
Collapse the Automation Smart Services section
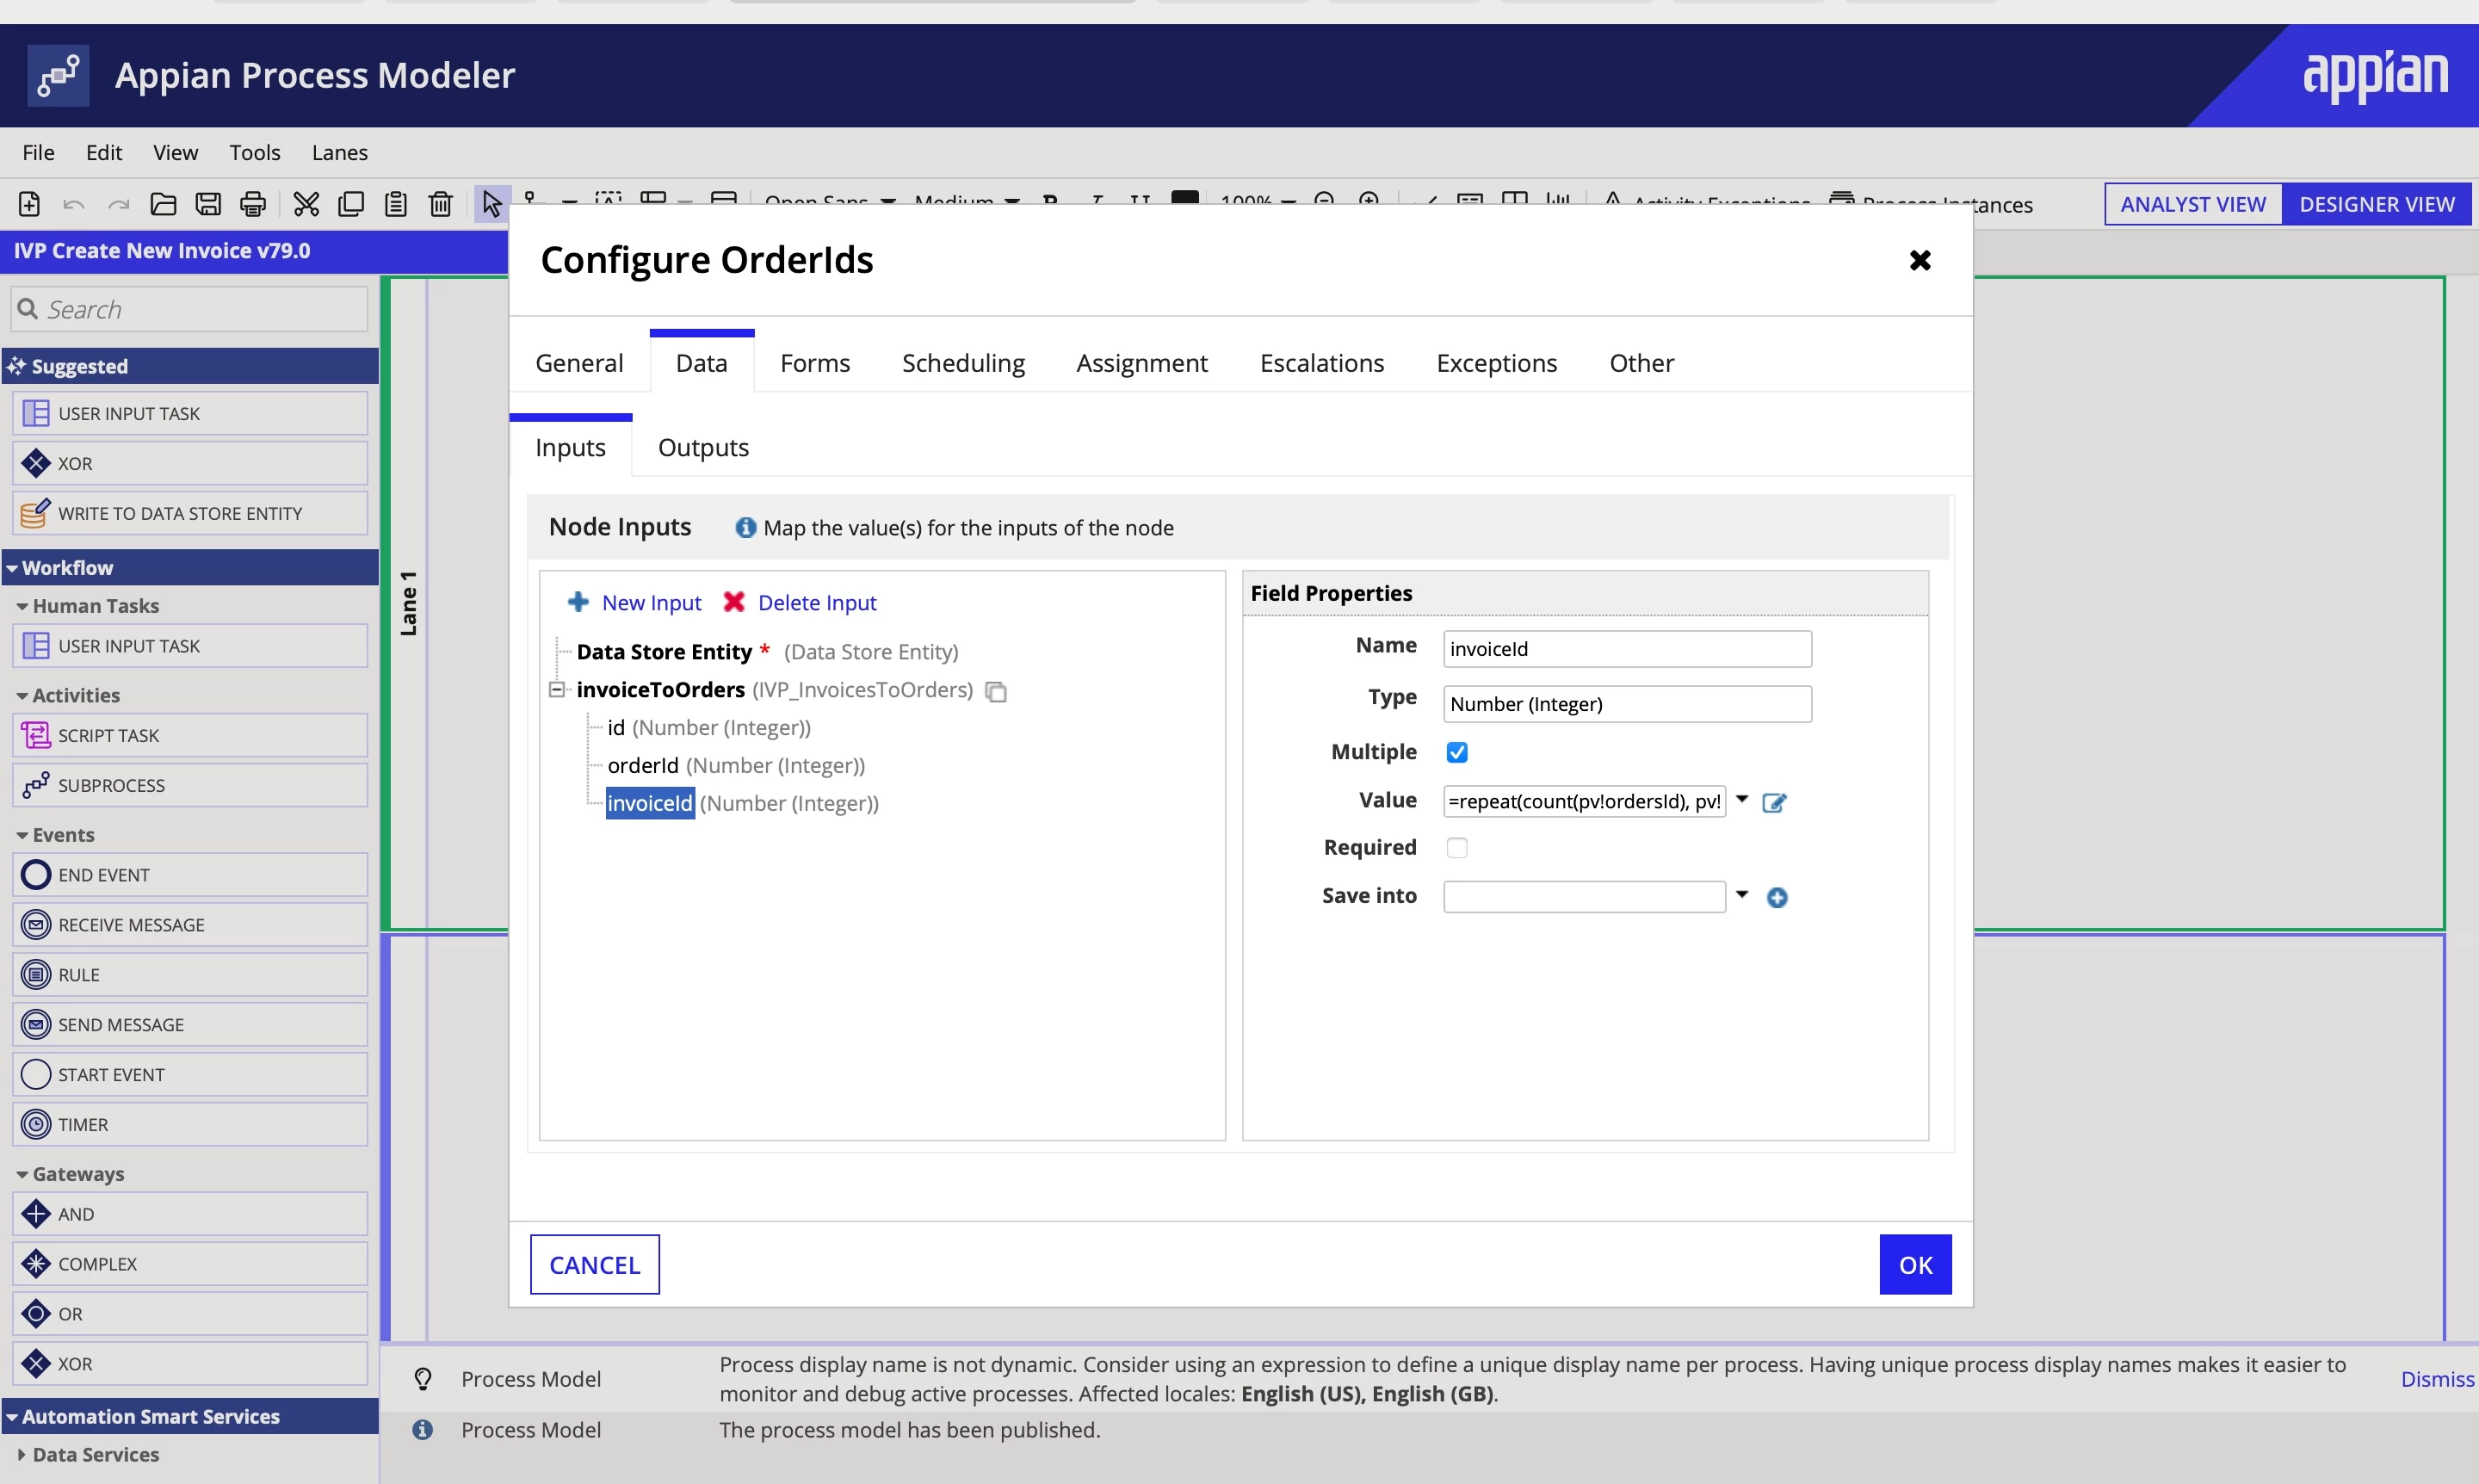point(12,1417)
